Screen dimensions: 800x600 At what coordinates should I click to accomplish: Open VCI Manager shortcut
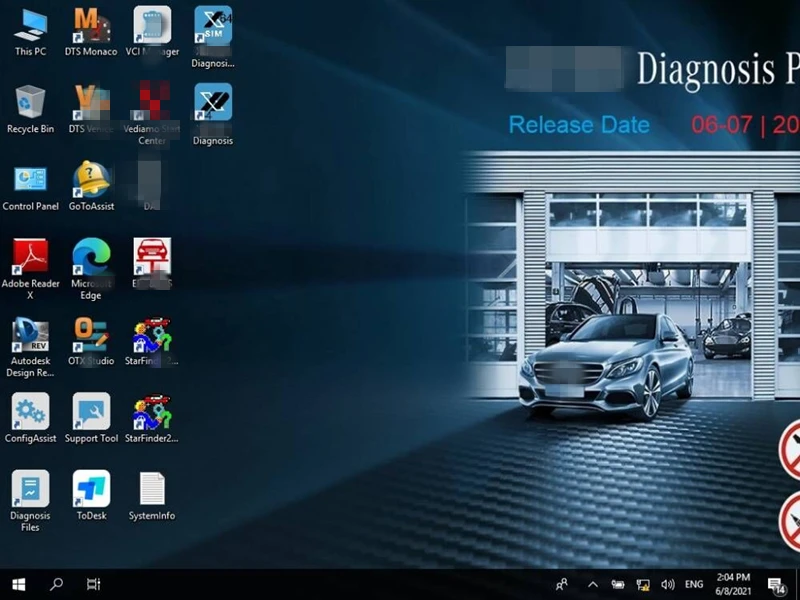[152, 32]
